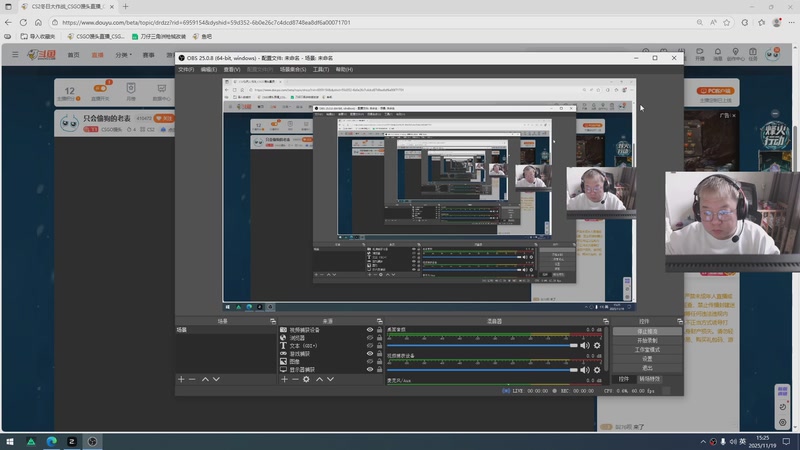The width and height of the screenshot is (800, 450).
Task: Open 场景集合(S) menu in OBS
Action: coord(293,69)
